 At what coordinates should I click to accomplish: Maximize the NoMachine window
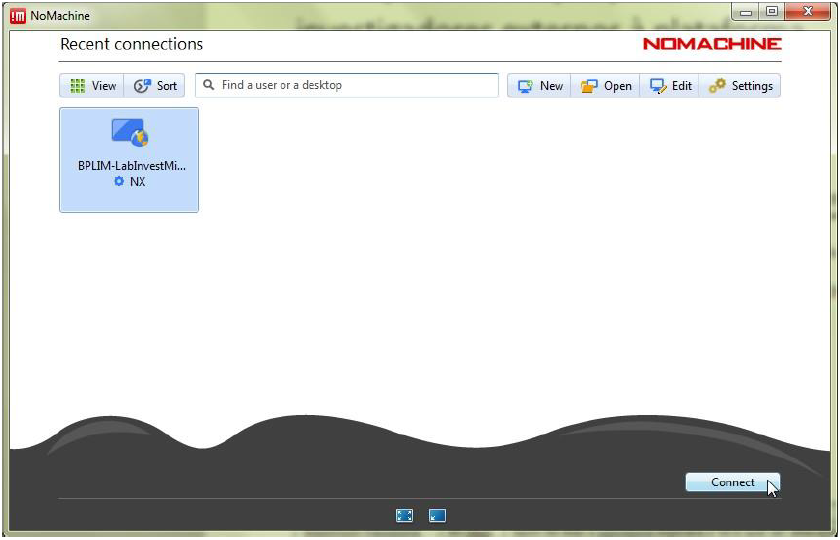(x=771, y=12)
